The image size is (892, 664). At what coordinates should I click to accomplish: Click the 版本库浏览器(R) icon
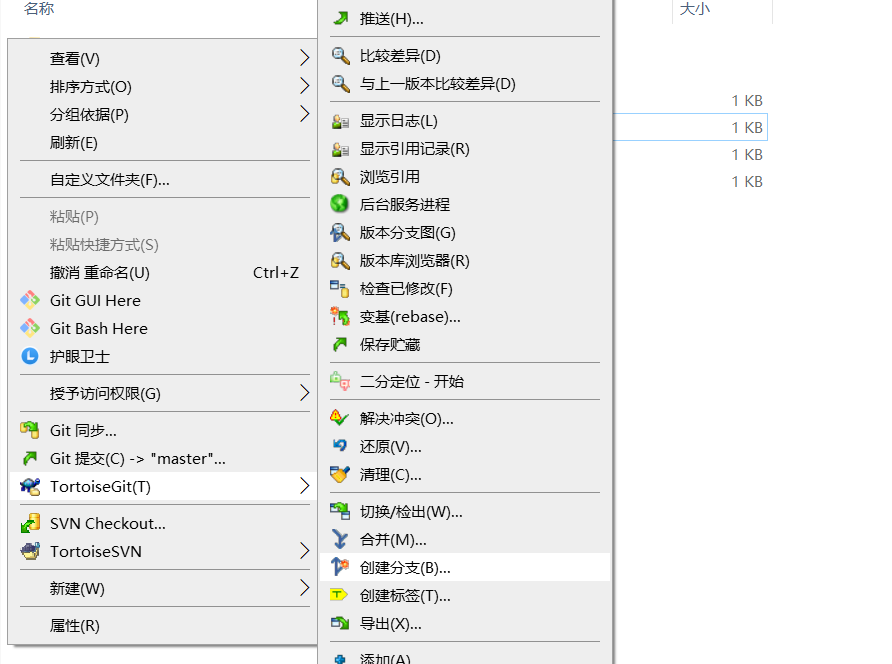pos(340,261)
